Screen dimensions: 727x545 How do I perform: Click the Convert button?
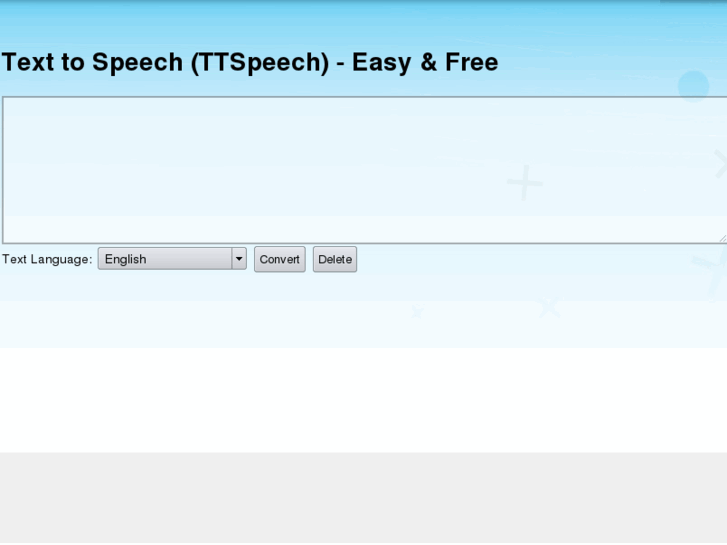pyautogui.click(x=280, y=259)
